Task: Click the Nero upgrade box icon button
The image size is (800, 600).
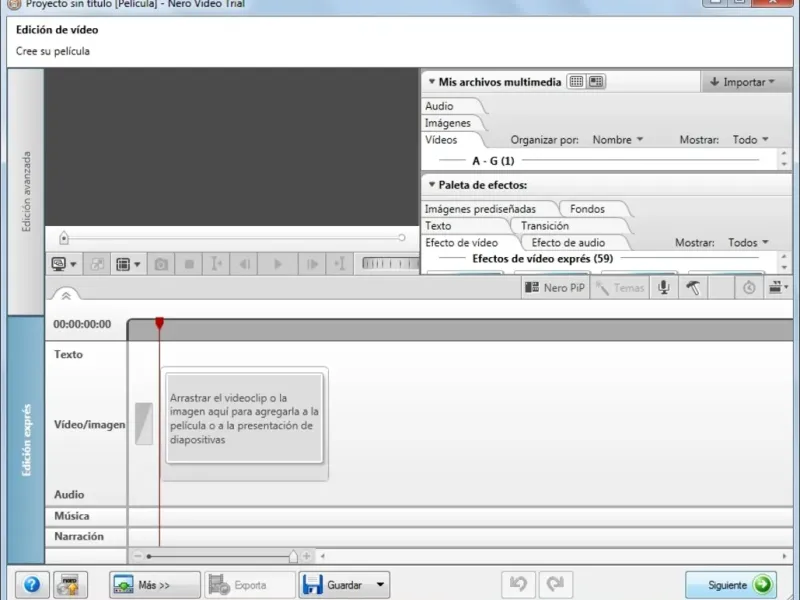Action: point(70,585)
